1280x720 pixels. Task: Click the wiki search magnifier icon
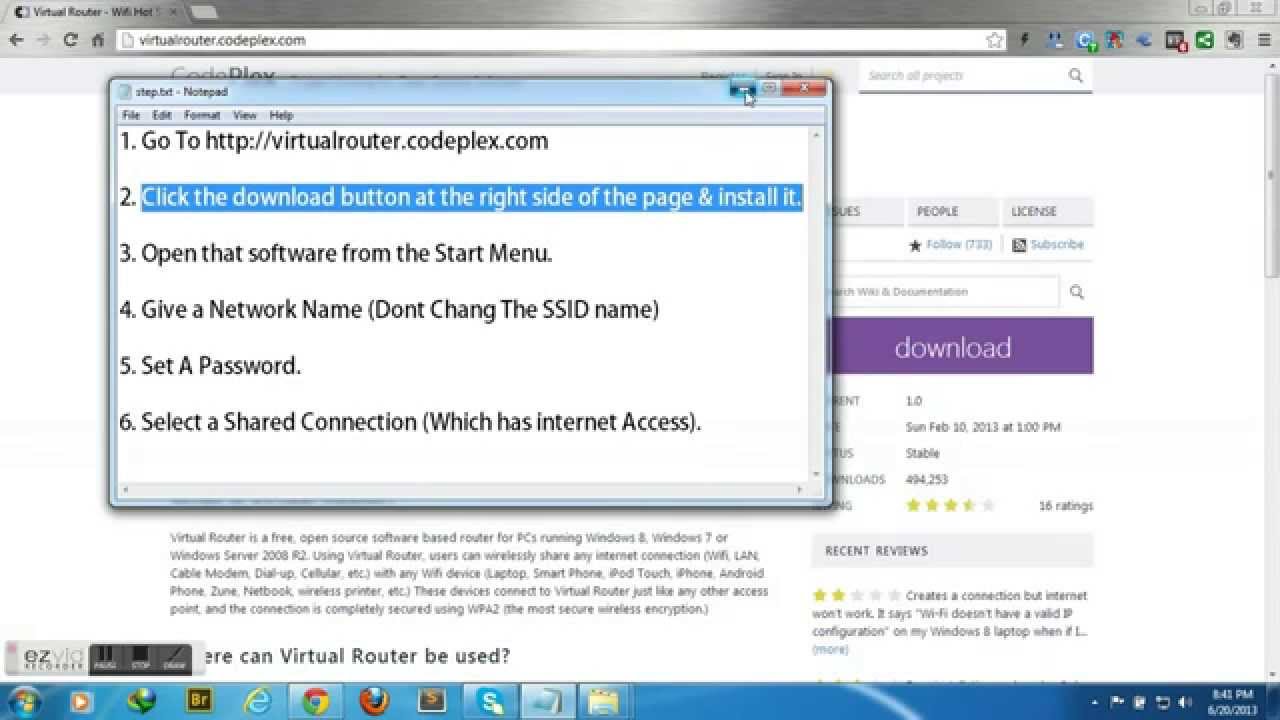1077,292
